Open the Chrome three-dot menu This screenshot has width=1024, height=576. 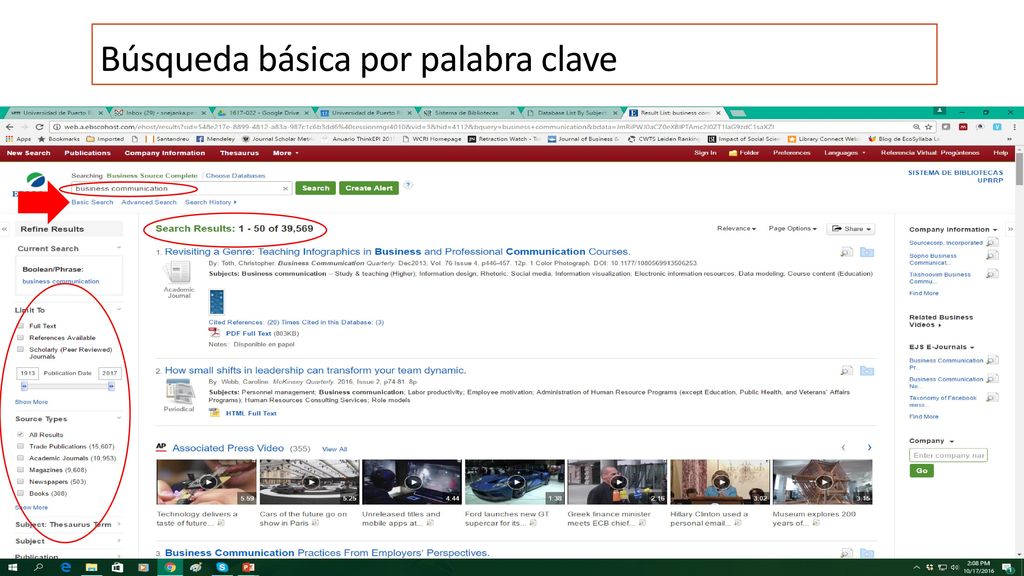(1014, 127)
